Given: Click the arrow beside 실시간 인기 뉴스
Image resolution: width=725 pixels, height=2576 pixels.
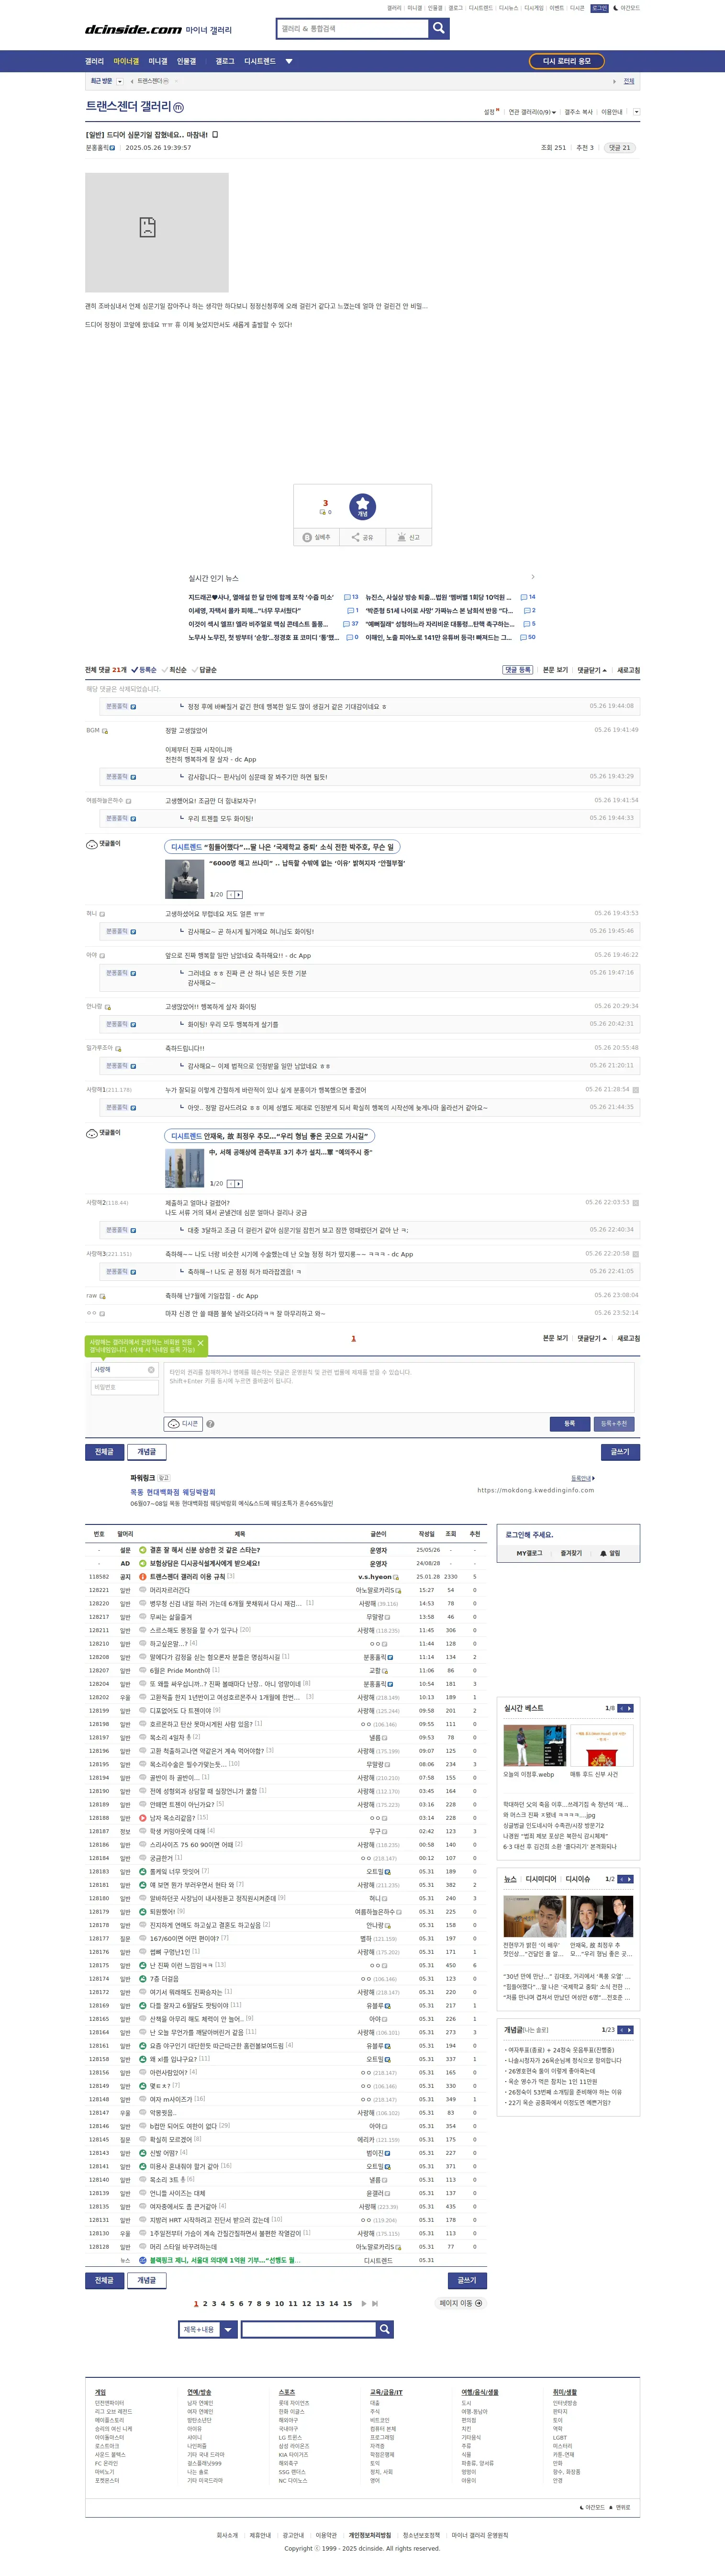Looking at the screenshot, I should (x=532, y=577).
